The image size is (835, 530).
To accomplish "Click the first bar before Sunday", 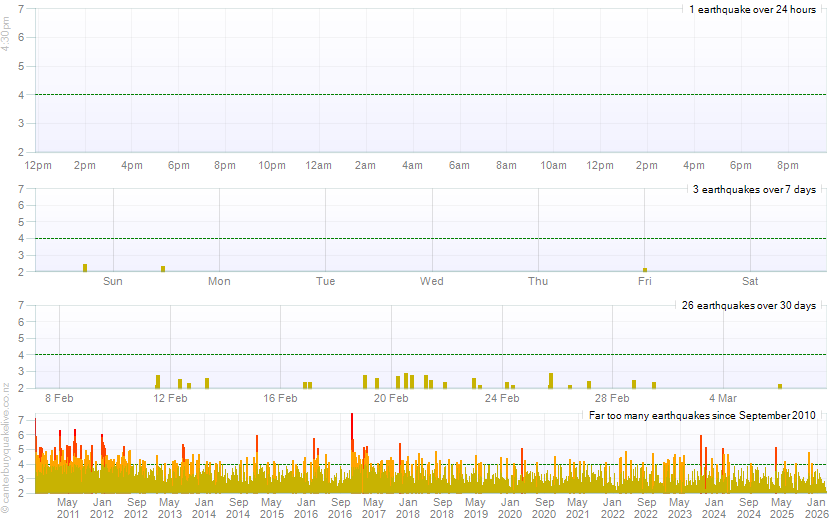I will pyautogui.click(x=85, y=267).
